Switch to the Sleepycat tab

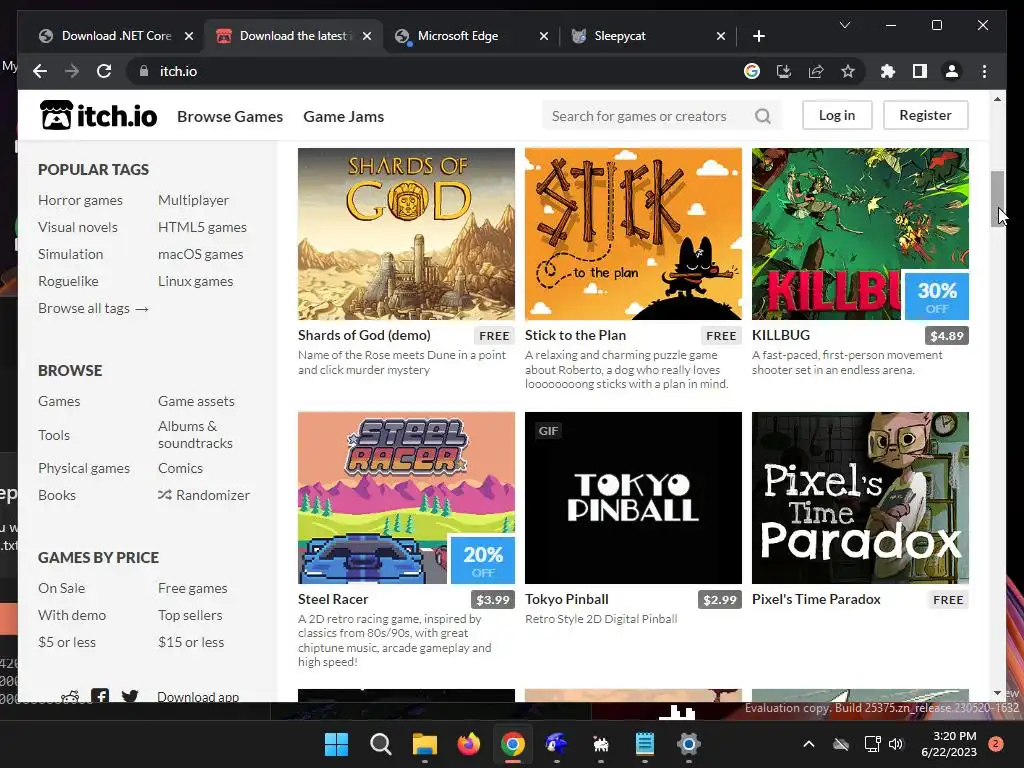coord(649,36)
